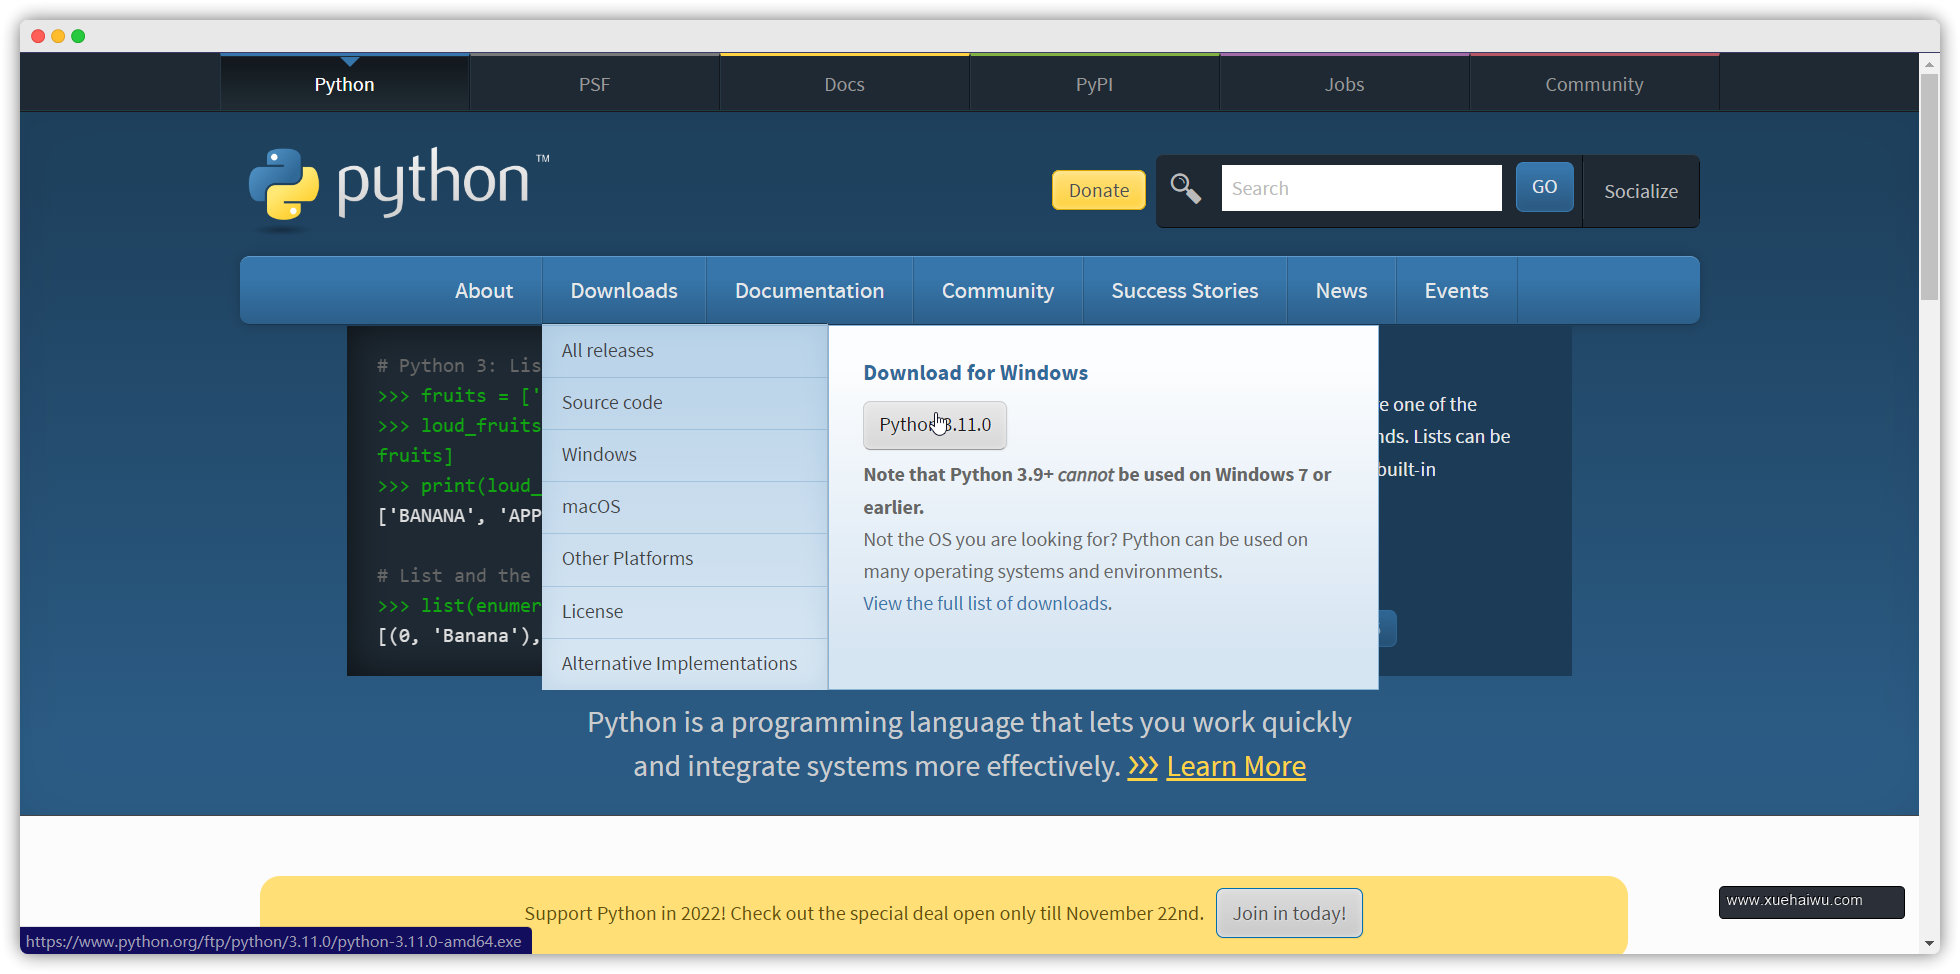1960x974 pixels.
Task: Select All releases in Downloads menu
Action: (685, 351)
